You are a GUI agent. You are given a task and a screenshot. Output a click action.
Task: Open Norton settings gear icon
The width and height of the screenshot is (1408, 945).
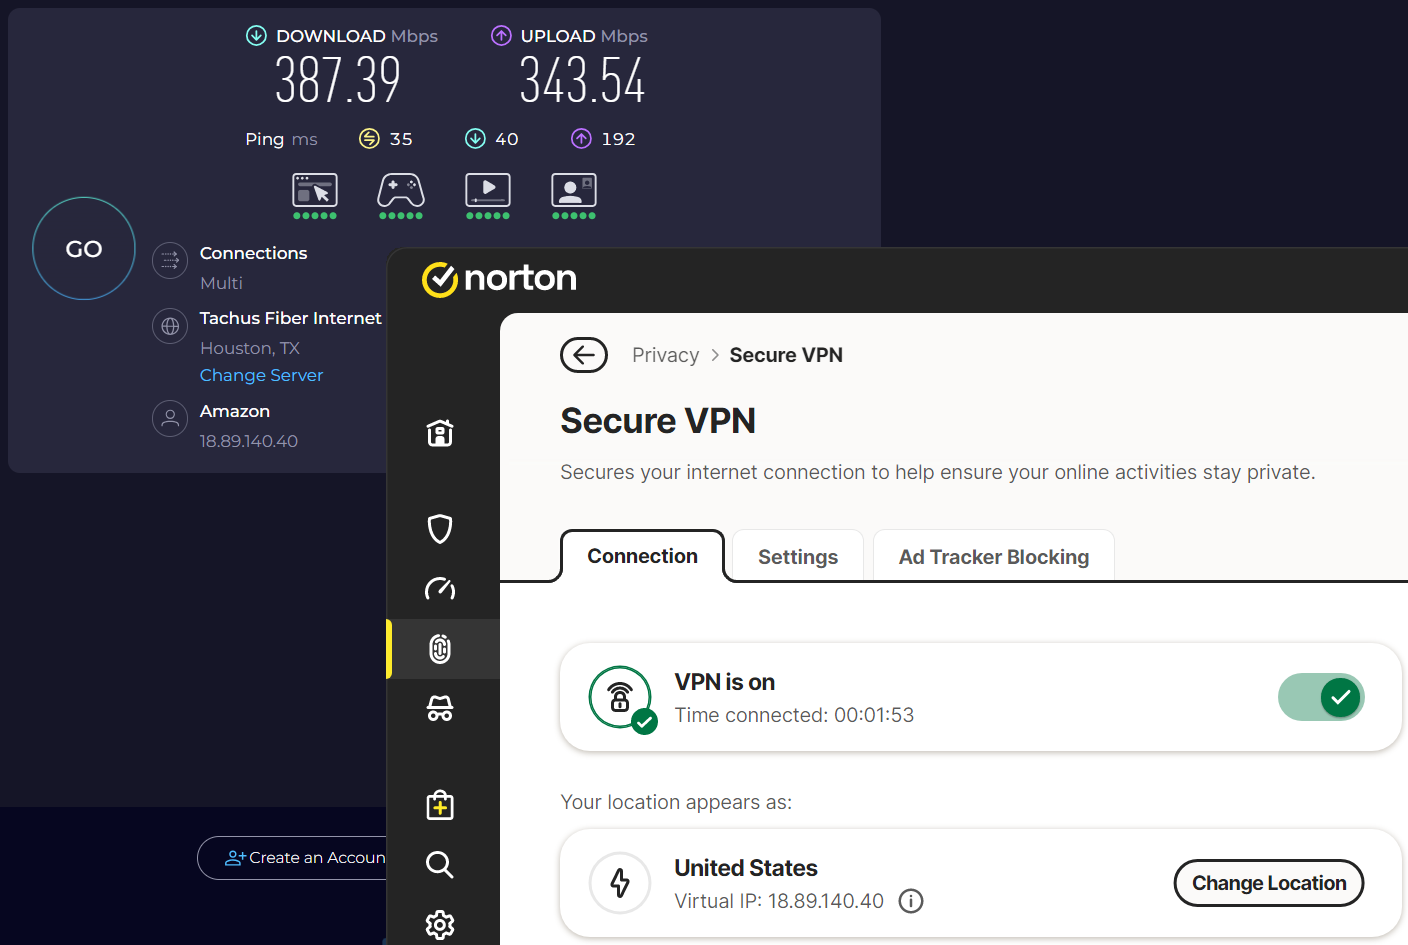[440, 924]
